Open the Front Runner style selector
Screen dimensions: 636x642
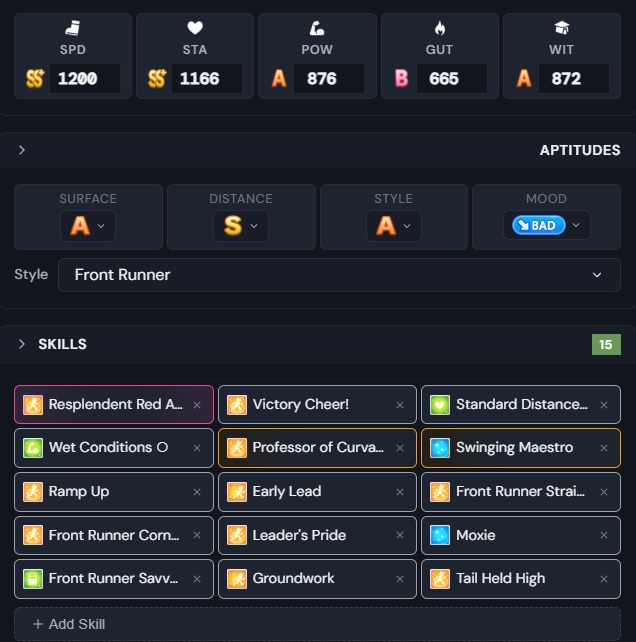[x=339, y=275]
